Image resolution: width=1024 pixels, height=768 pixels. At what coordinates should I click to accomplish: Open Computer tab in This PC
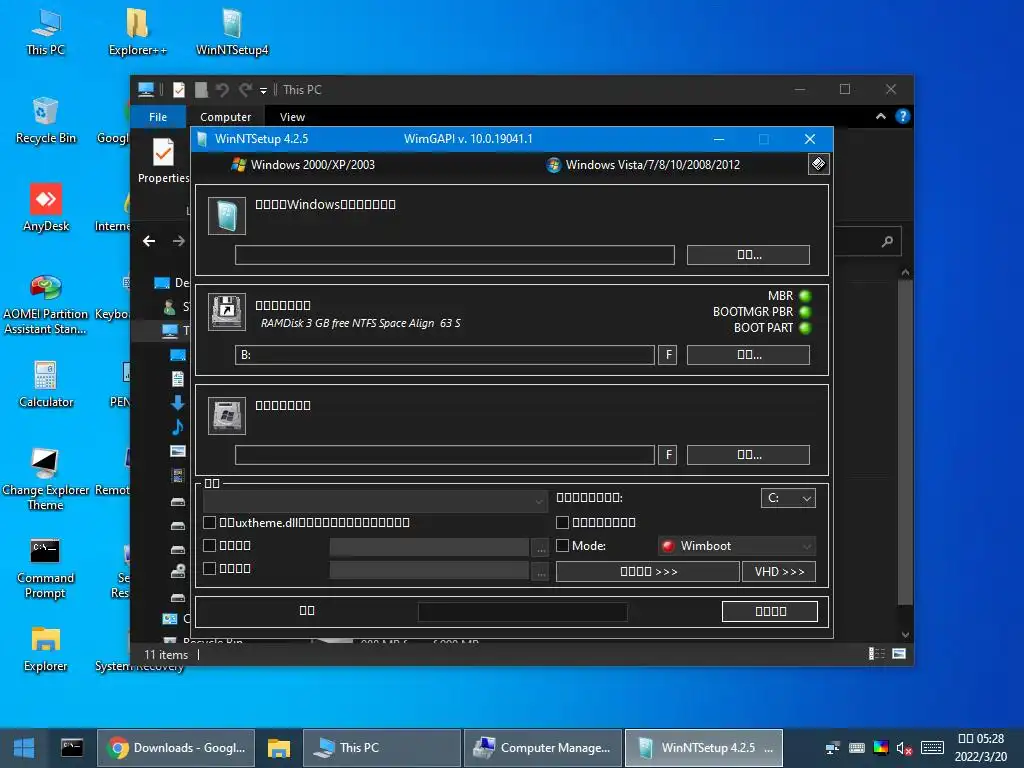(225, 117)
